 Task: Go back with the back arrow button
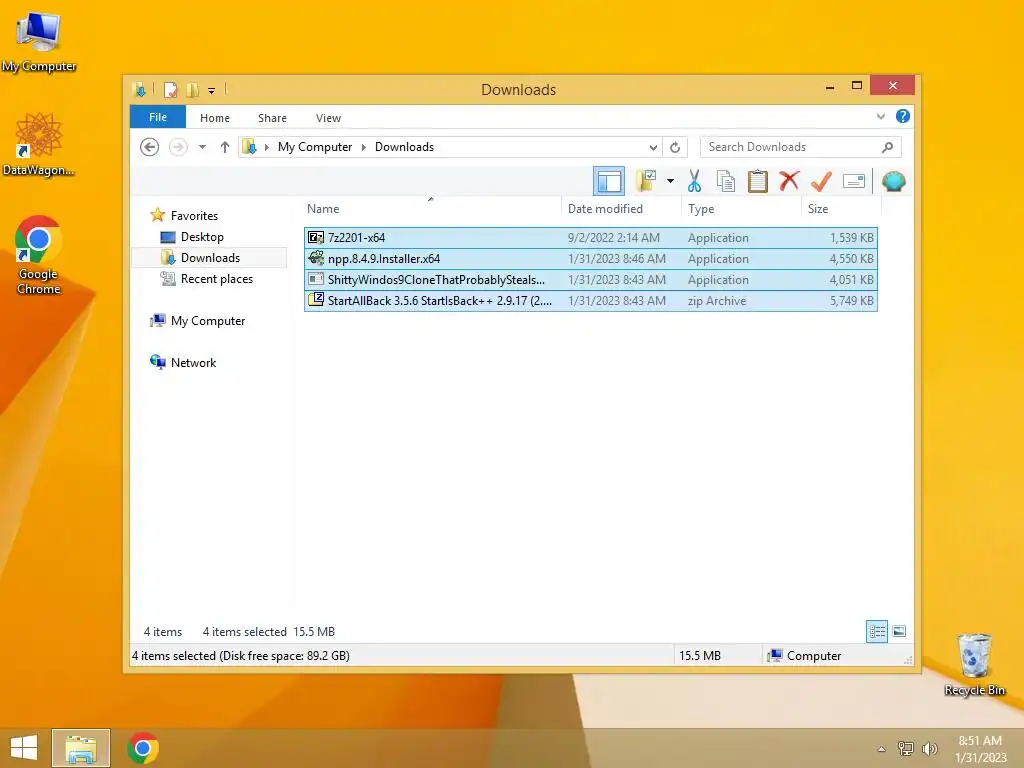pyautogui.click(x=150, y=147)
